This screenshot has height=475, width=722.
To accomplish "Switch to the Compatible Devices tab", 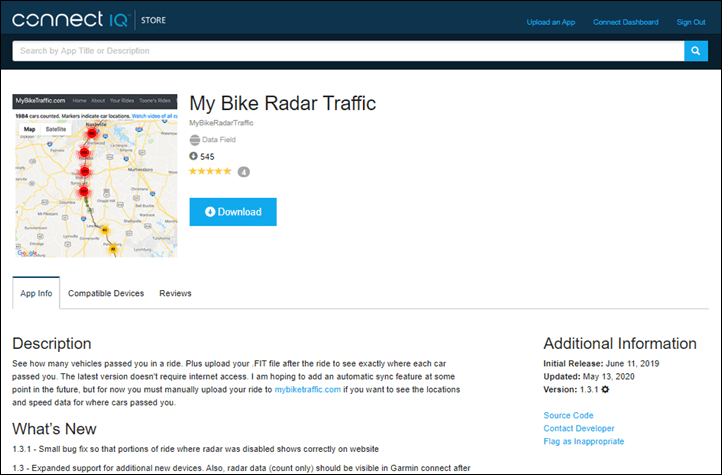I will coord(106,293).
